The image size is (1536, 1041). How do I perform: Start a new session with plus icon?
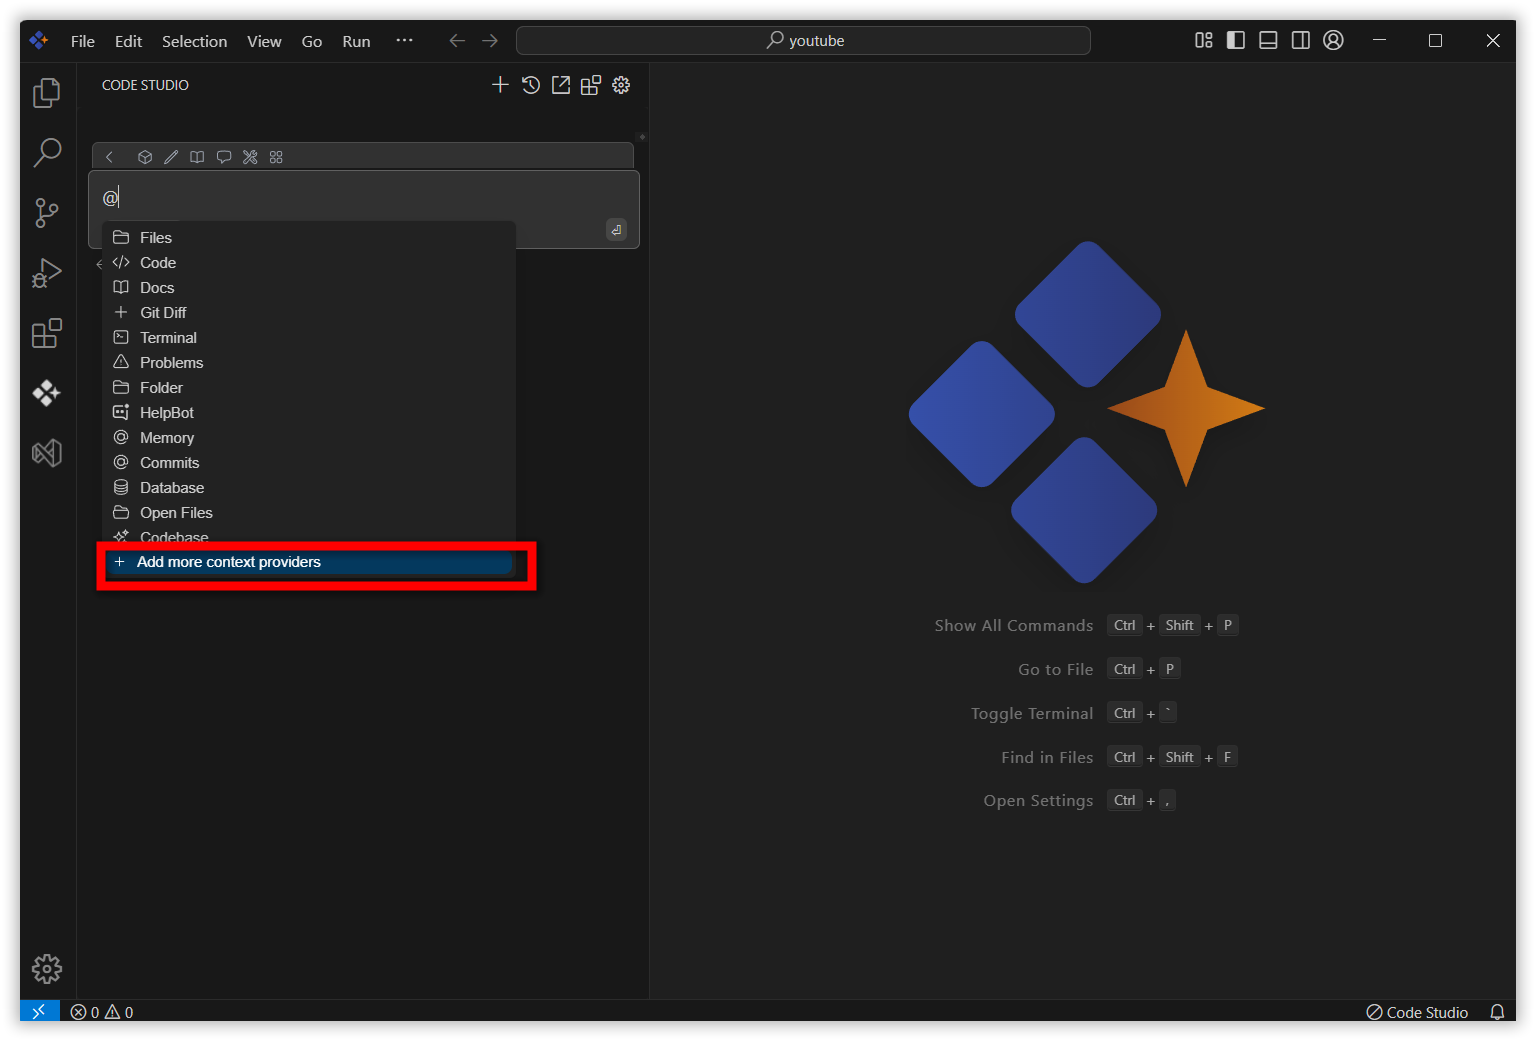tap(500, 85)
